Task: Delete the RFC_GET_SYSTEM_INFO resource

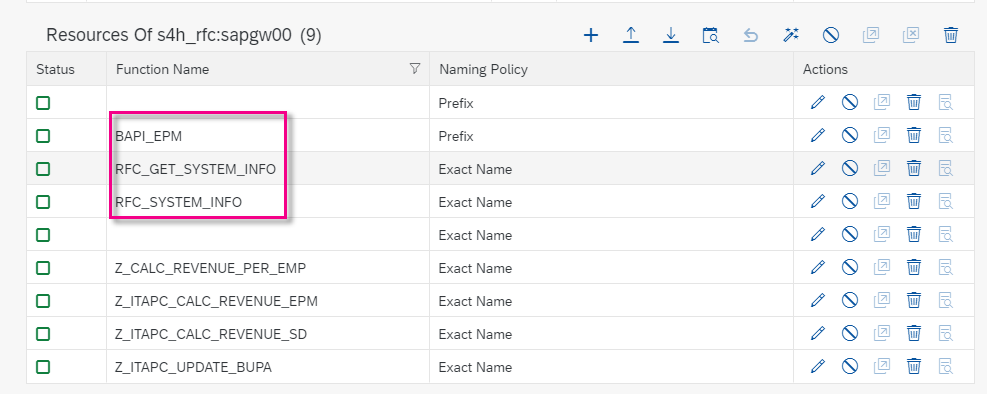Action: 914,168
